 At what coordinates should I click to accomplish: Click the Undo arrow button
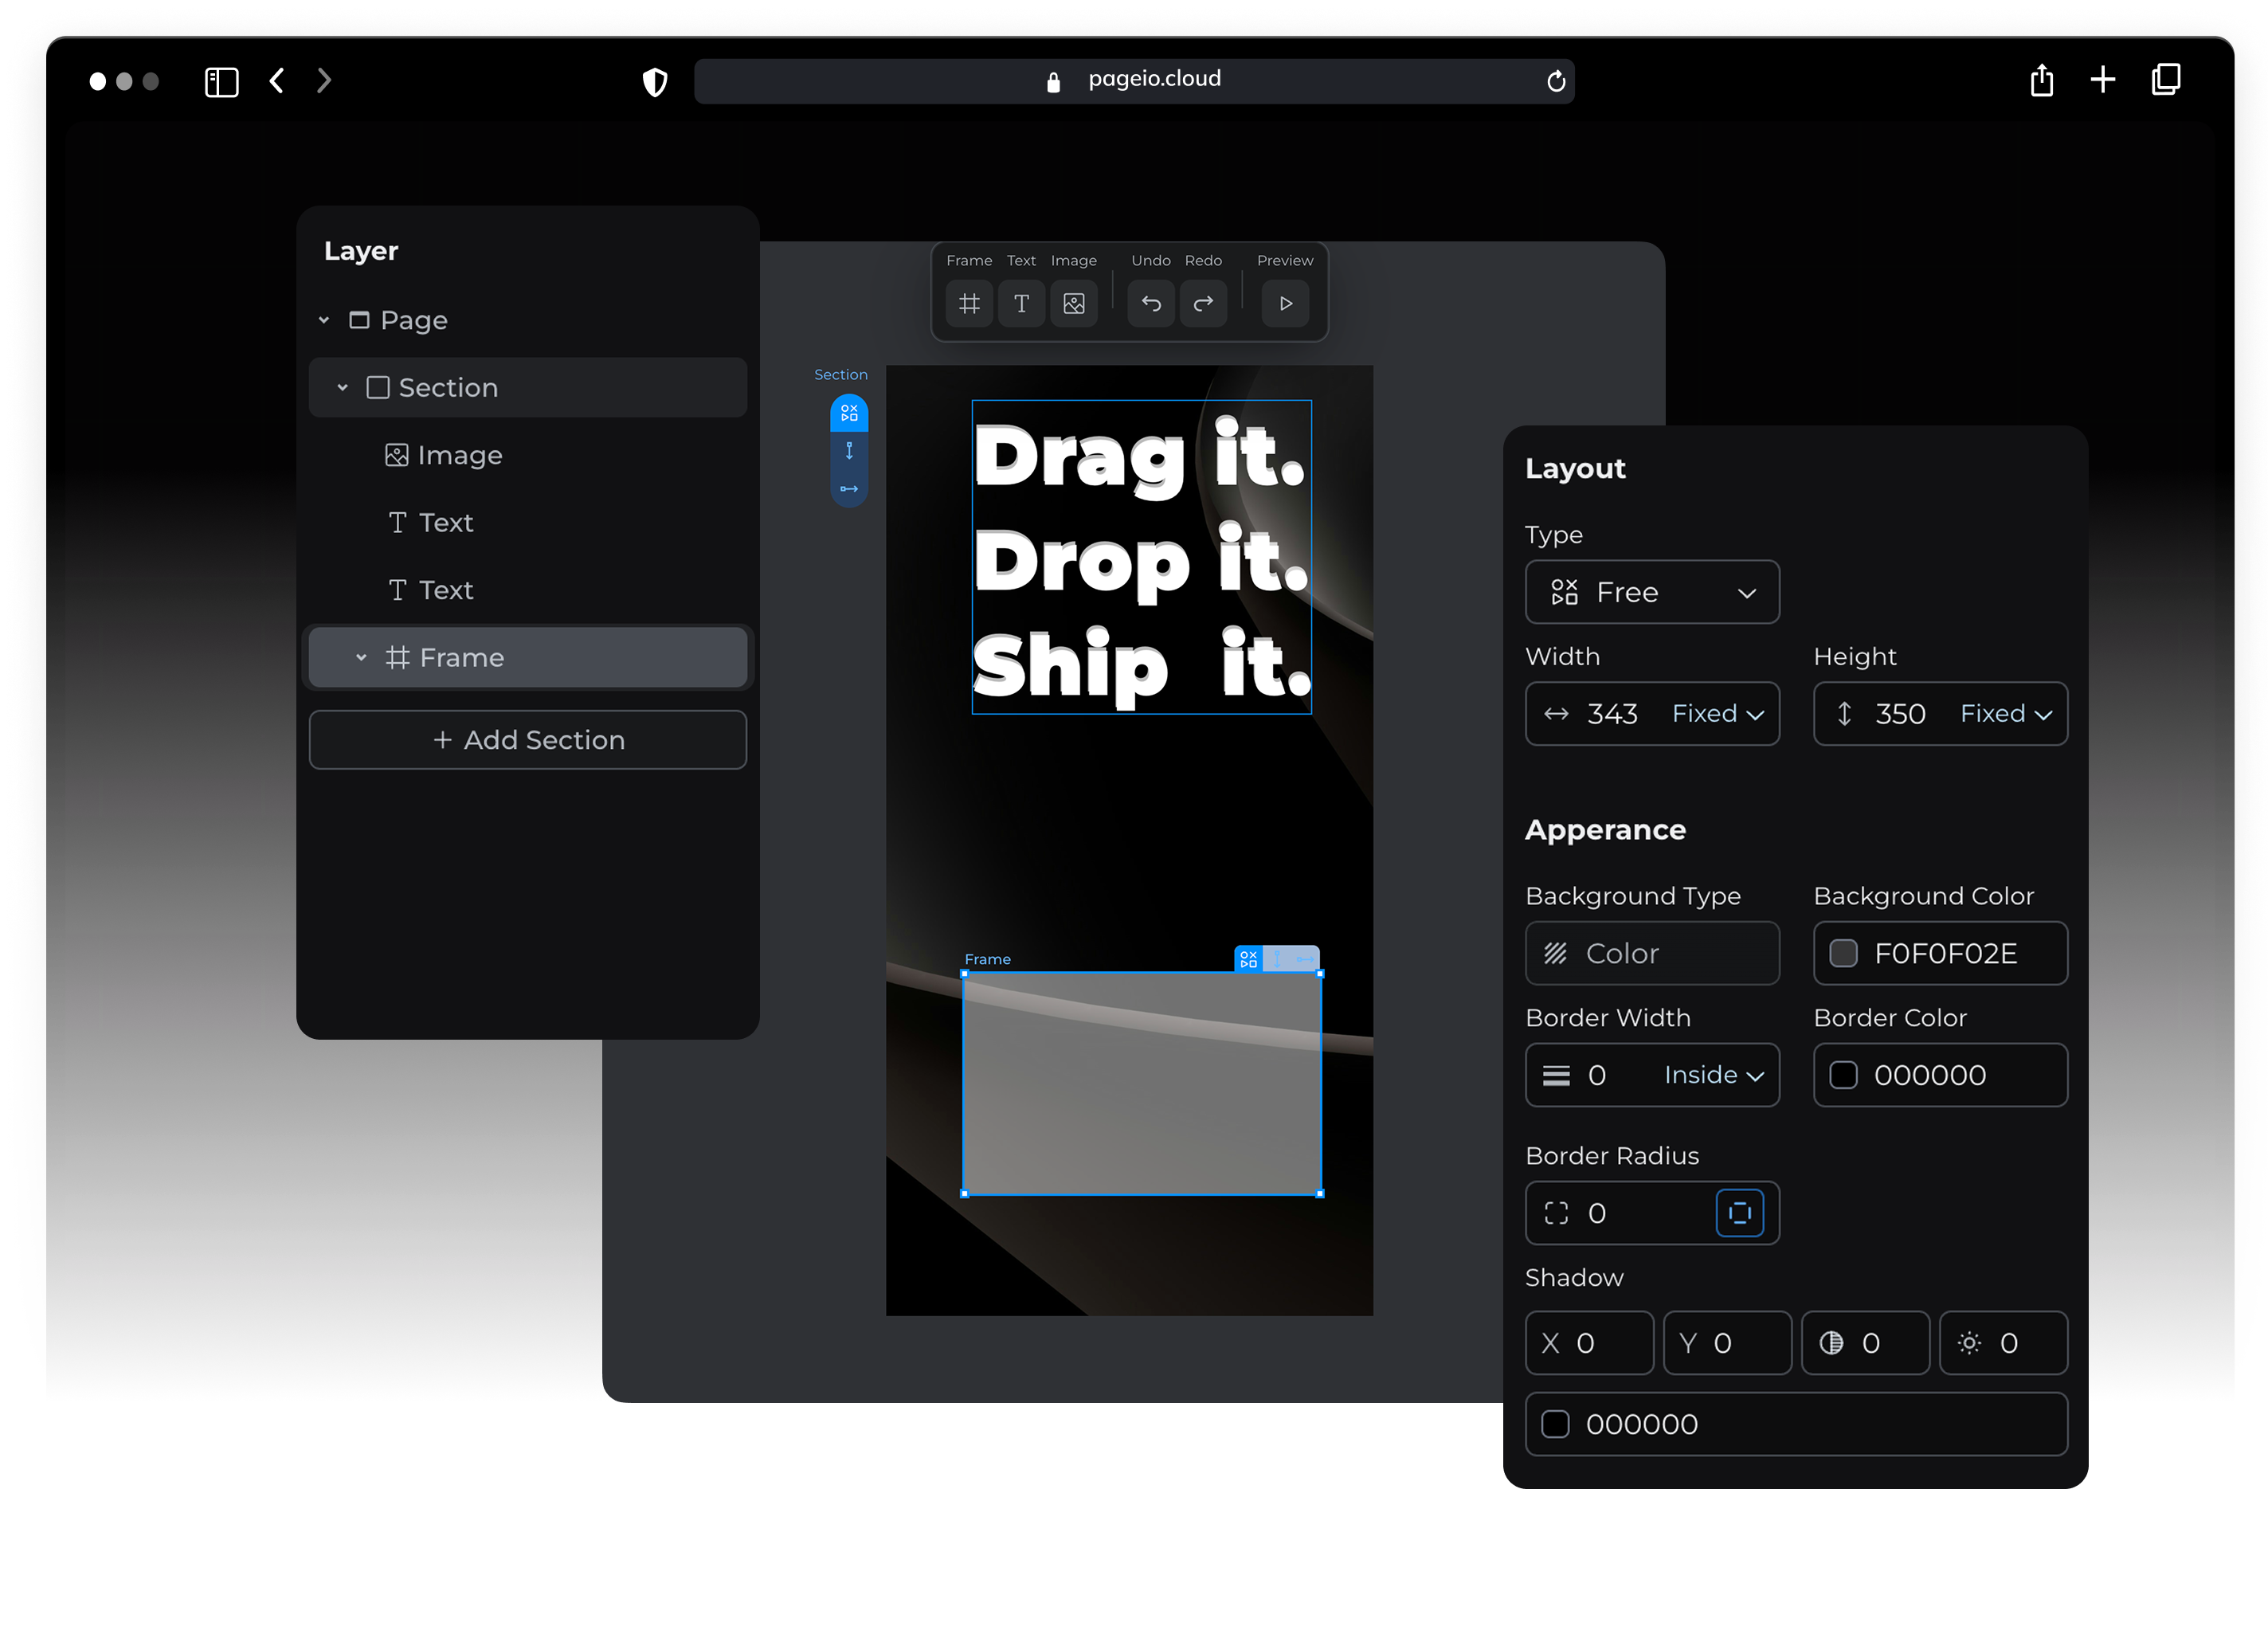[x=1151, y=303]
